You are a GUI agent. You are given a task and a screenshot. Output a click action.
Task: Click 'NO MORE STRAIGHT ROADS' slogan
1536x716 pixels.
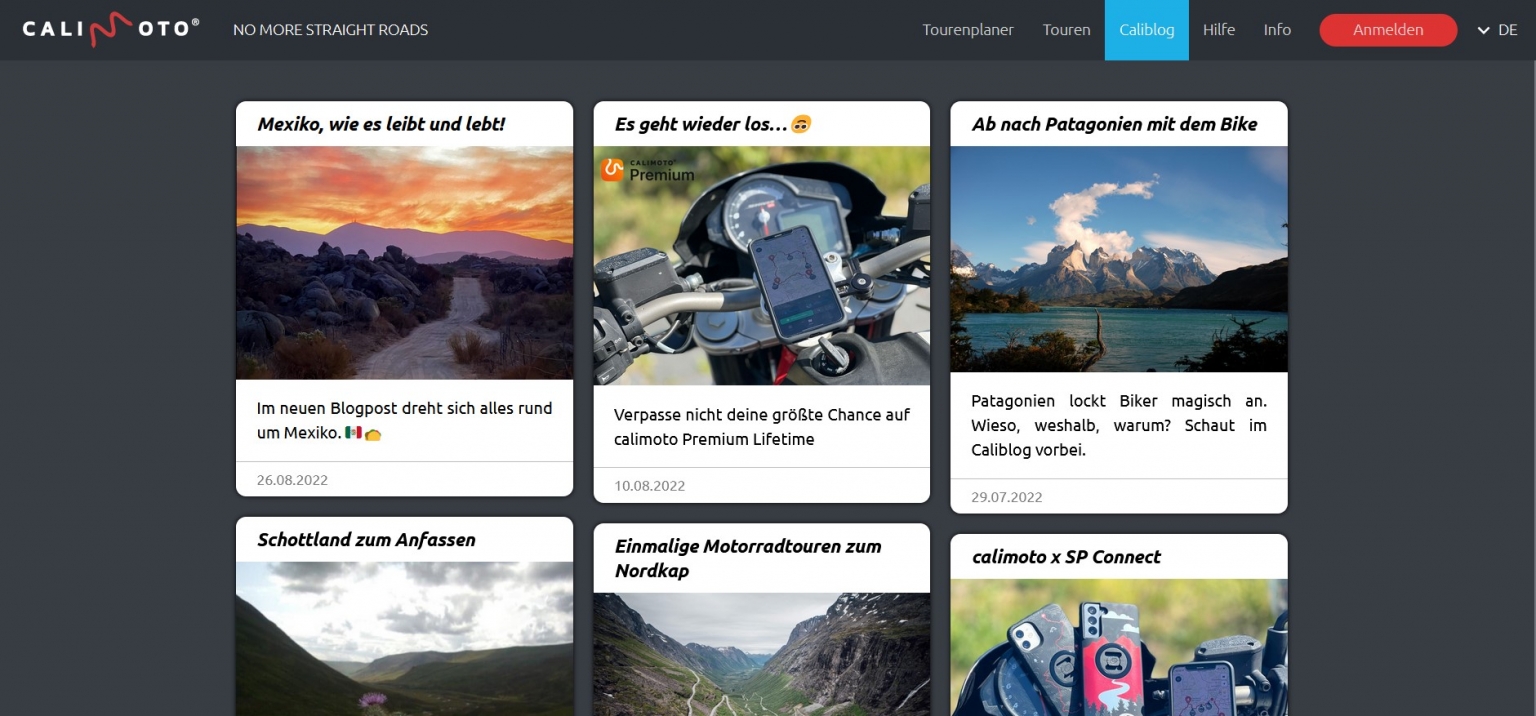[x=330, y=30]
